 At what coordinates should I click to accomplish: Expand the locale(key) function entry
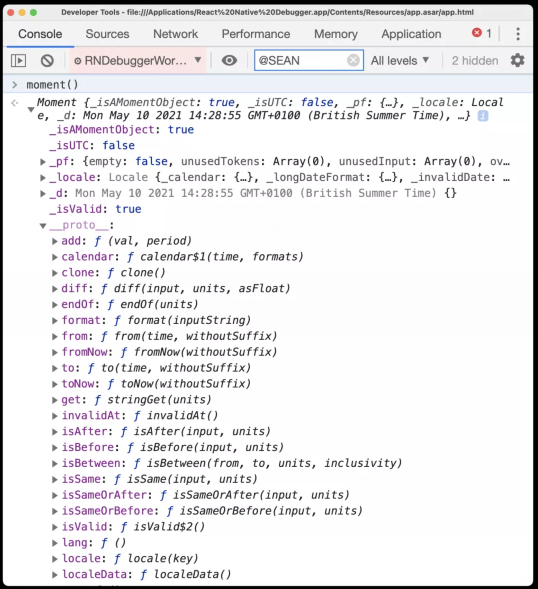[x=55, y=559]
